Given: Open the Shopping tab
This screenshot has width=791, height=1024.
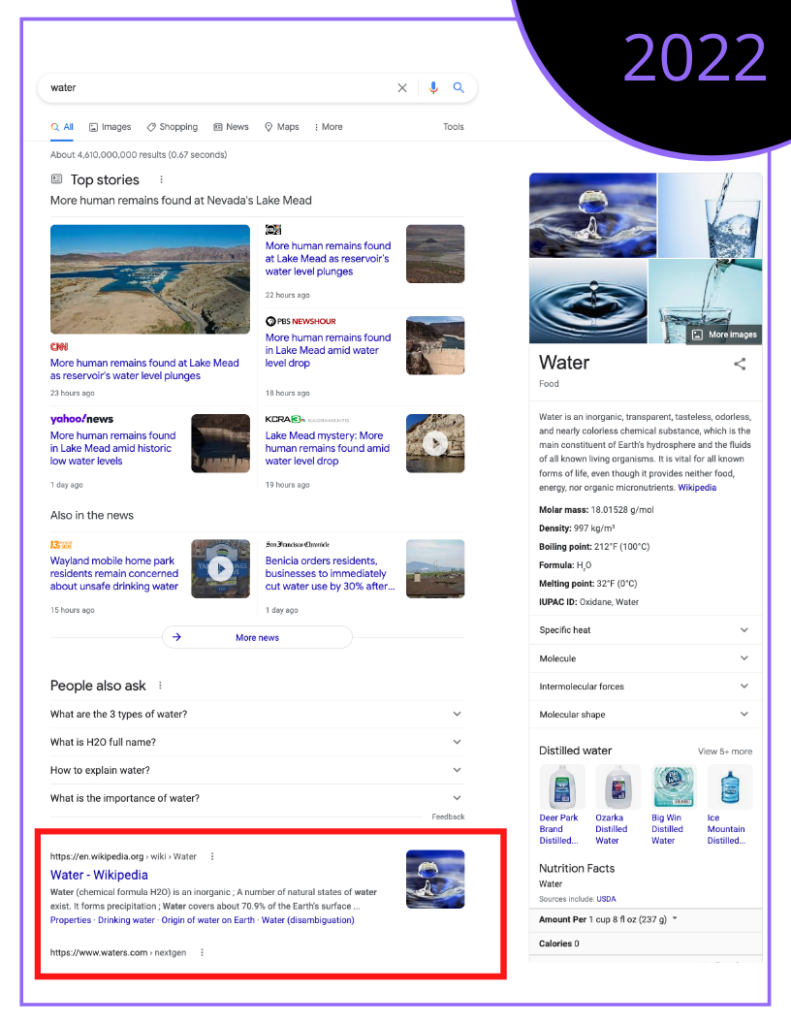Looking at the screenshot, I should pos(172,127).
